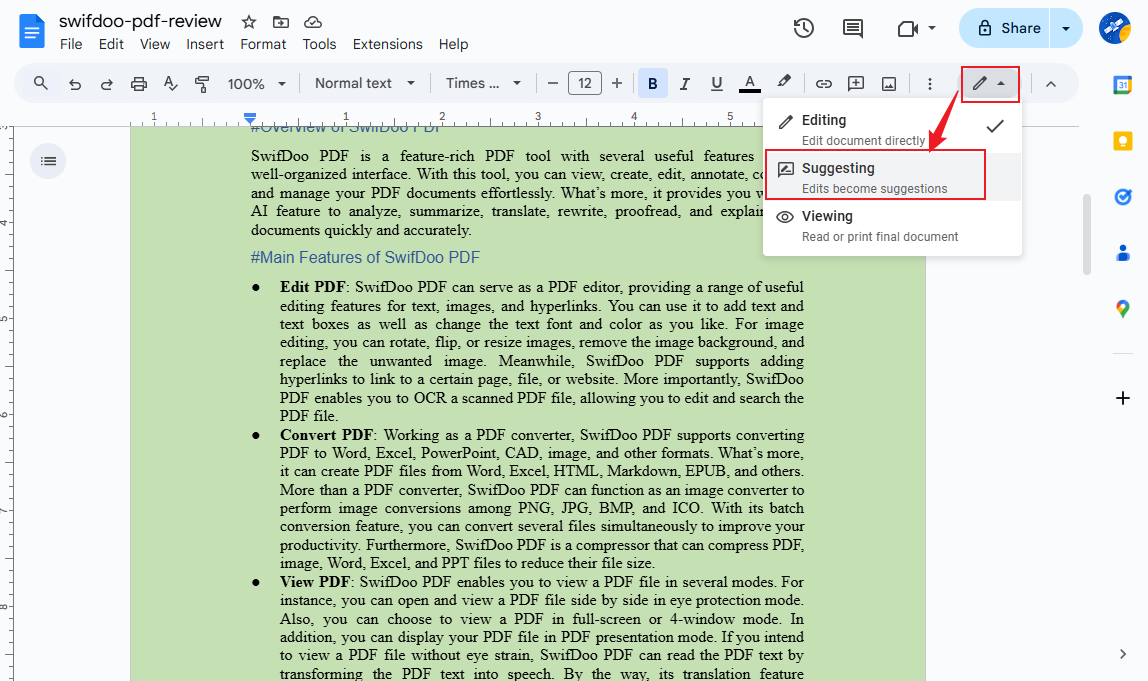Open the text color picker
This screenshot has width=1148, height=681.
749,83
